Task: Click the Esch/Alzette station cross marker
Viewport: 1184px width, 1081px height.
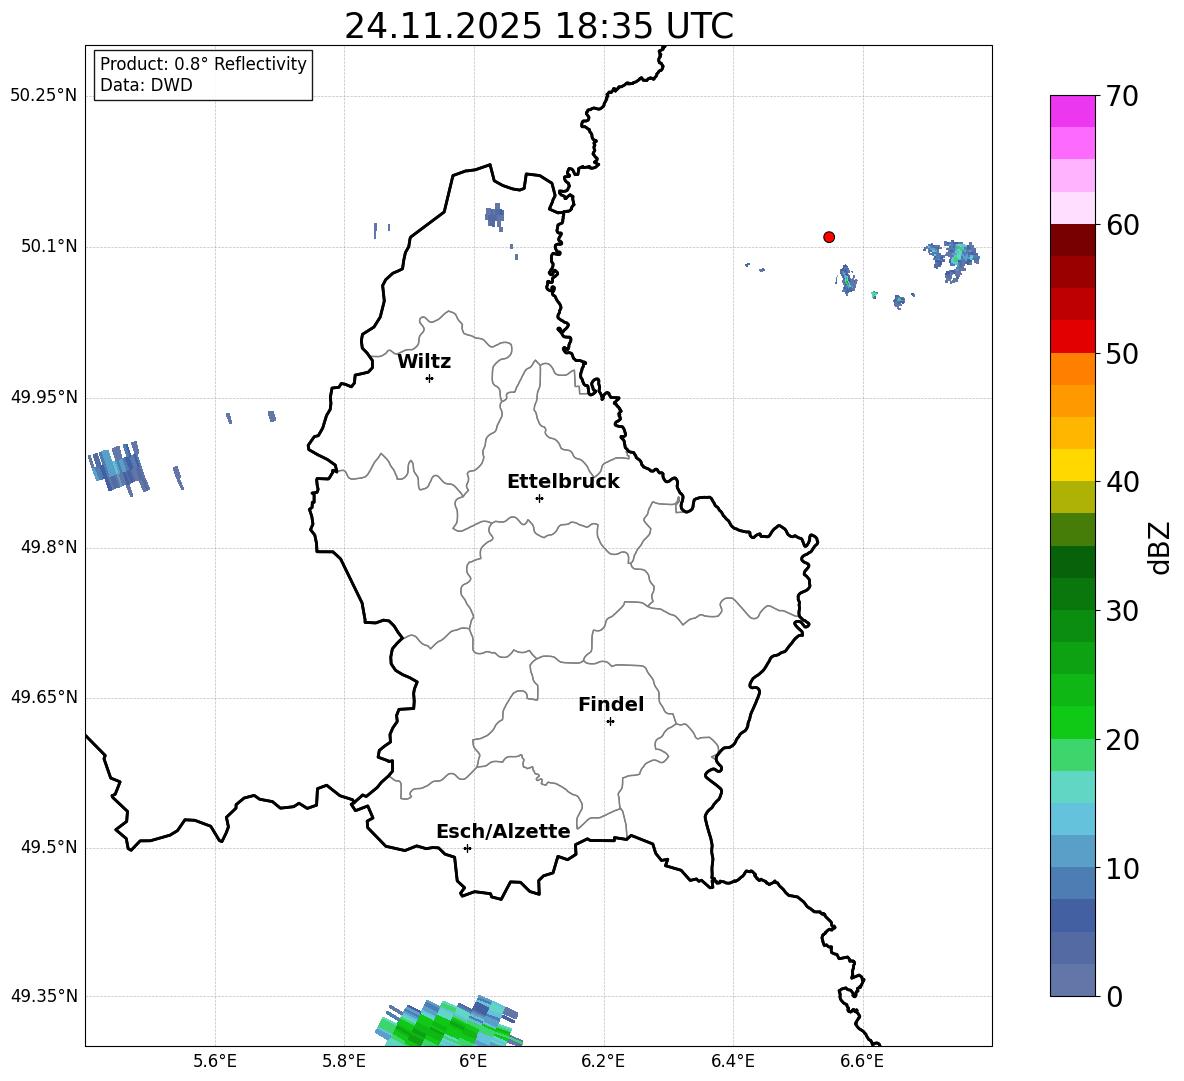Action: (x=467, y=848)
